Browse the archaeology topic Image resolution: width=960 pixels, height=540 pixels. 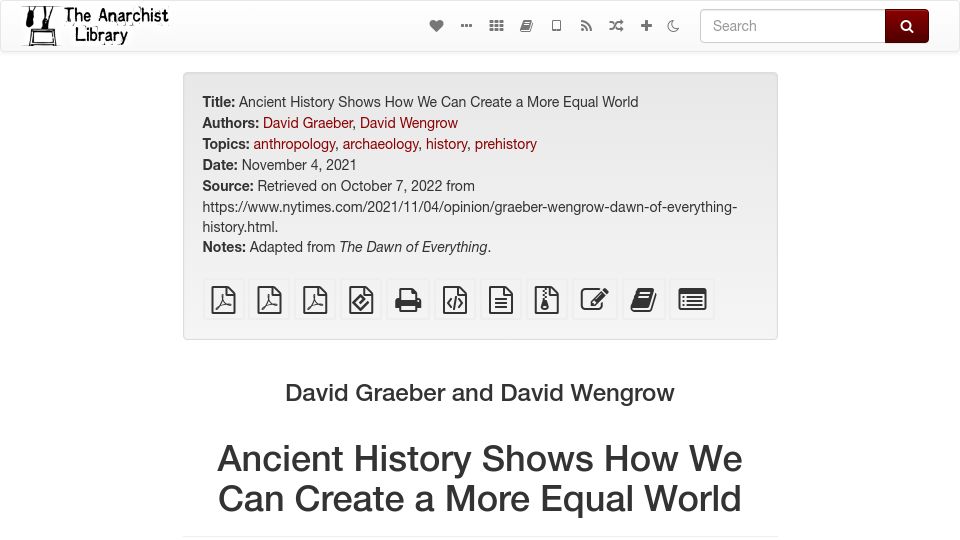click(380, 144)
